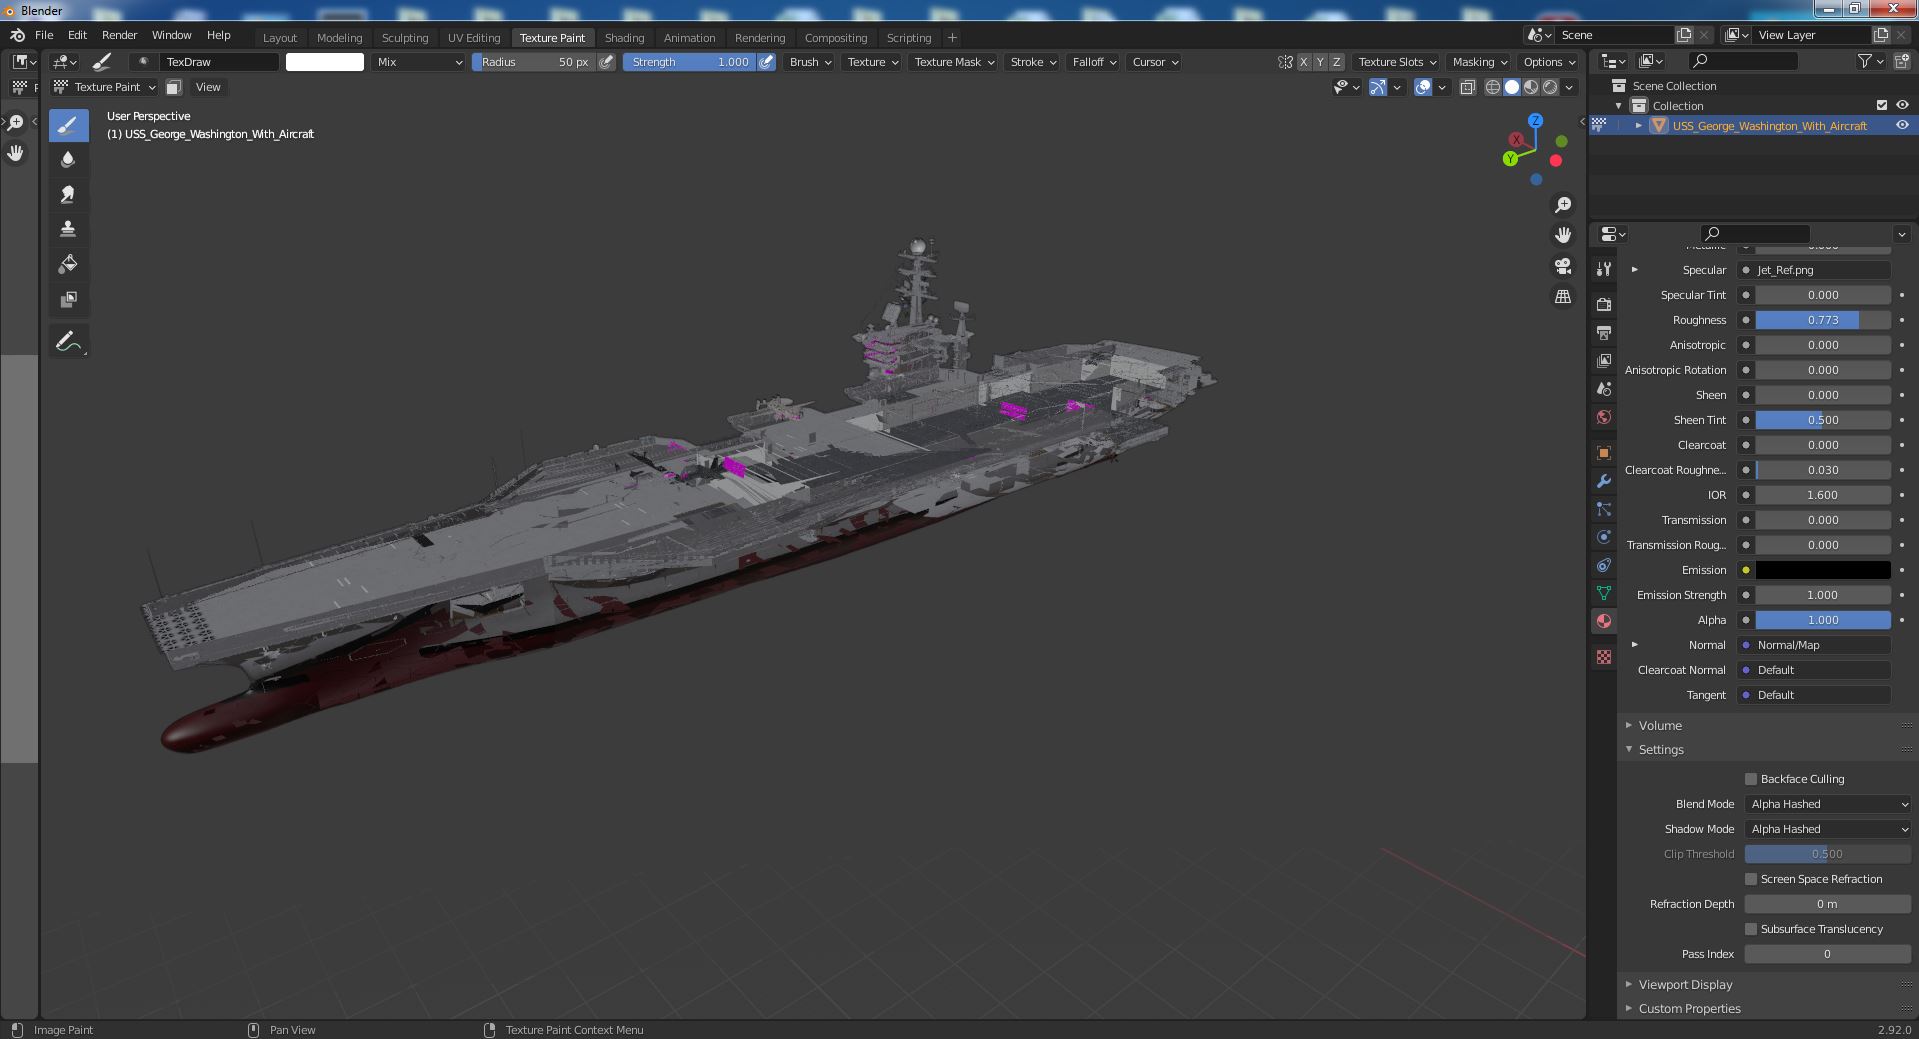Click the viewport zoom magnifier icon
The image size is (1919, 1039).
(1562, 205)
